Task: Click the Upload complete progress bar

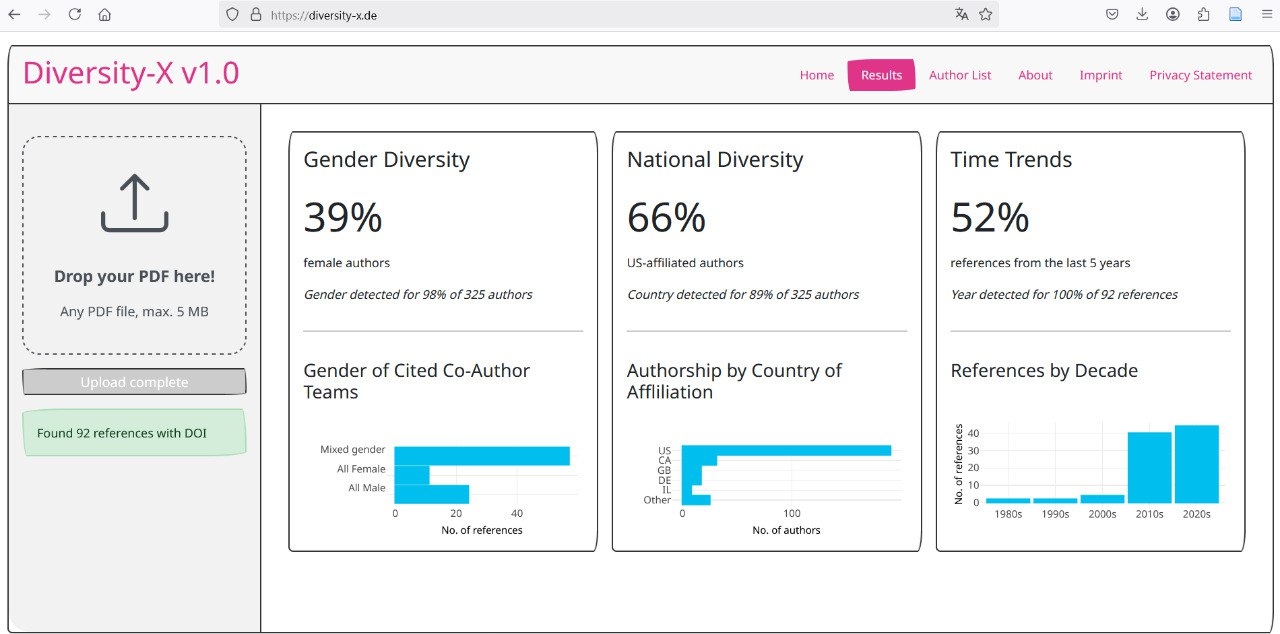Action: (134, 382)
